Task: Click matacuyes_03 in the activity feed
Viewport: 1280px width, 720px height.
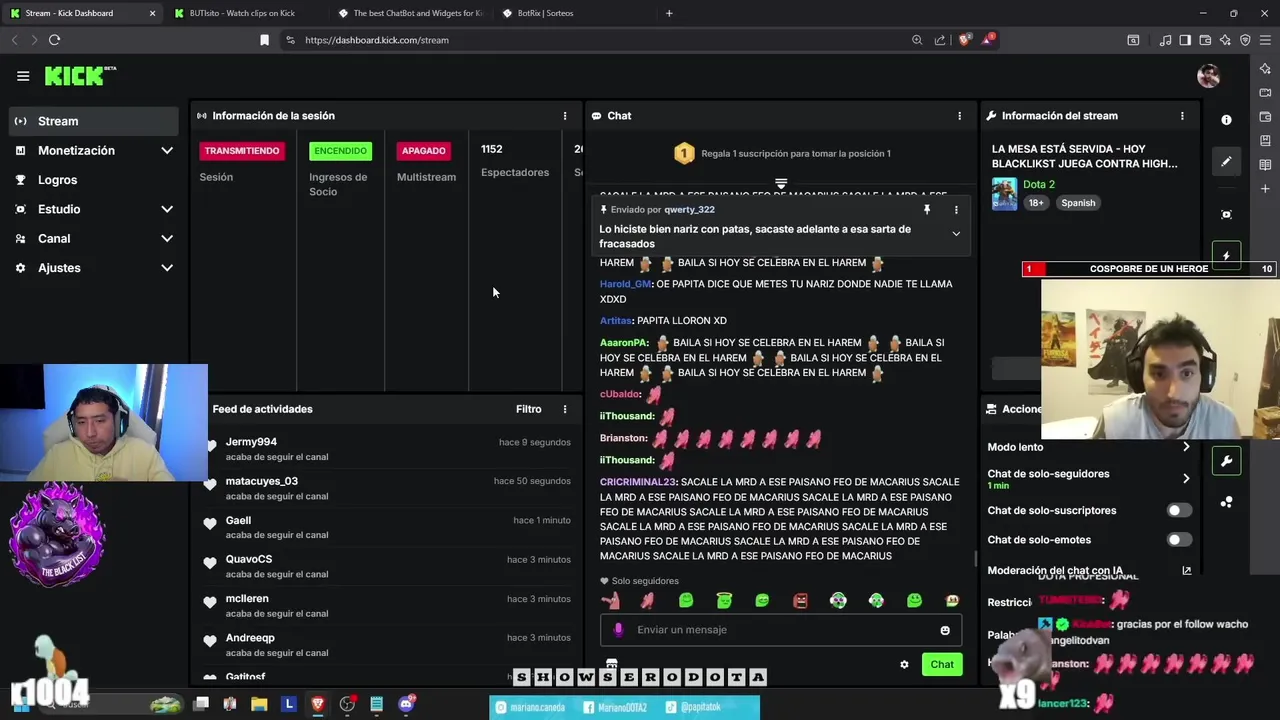Action: point(262,481)
